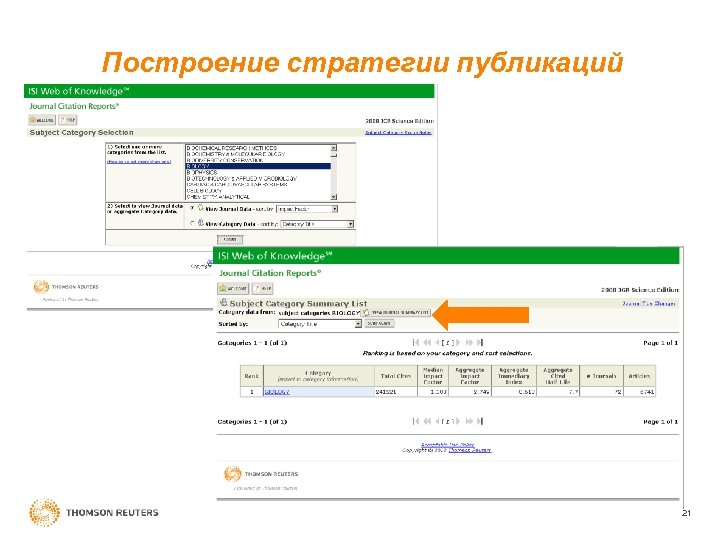Go to previous page in bottom pagination

click(x=437, y=421)
